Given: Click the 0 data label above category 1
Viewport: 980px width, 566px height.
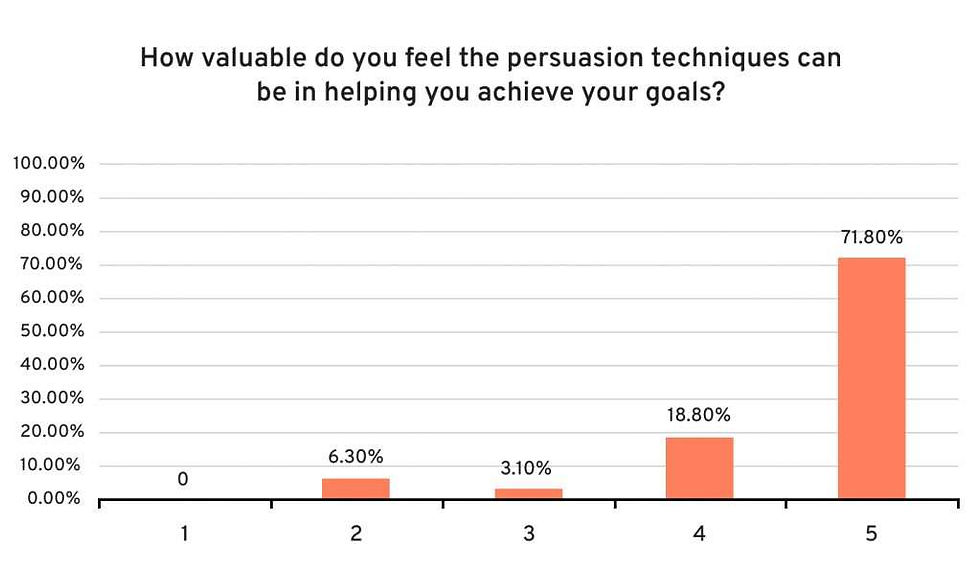Looking at the screenshot, I should (x=182, y=479).
